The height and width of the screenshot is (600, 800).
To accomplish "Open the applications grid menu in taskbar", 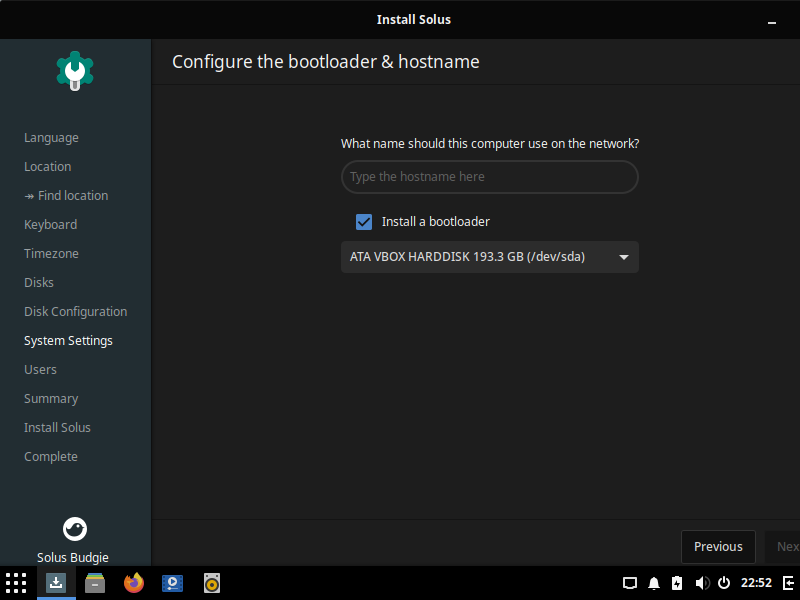I will pyautogui.click(x=16, y=583).
